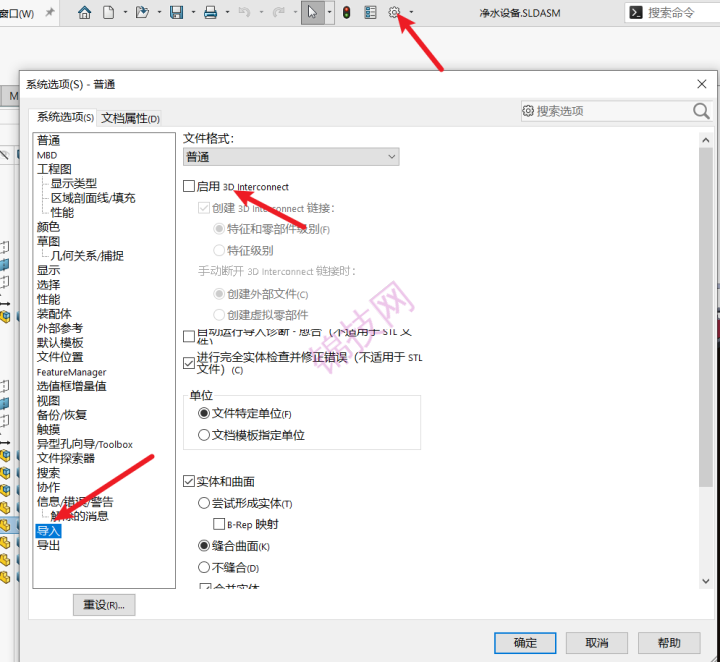
Task: Expand the Options gear dropdown arrow
Action: tap(411, 12)
